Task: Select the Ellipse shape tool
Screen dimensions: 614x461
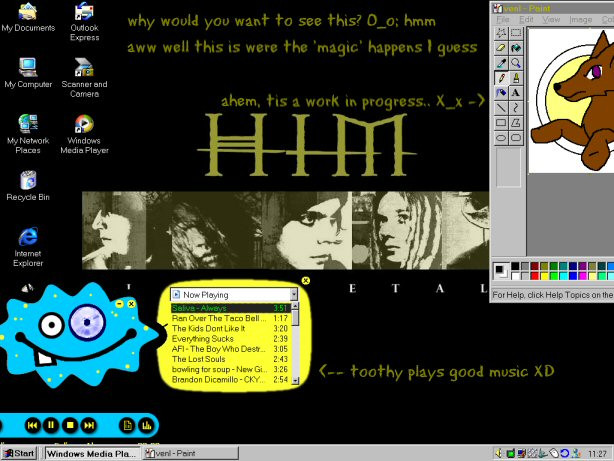Action: 501,138
